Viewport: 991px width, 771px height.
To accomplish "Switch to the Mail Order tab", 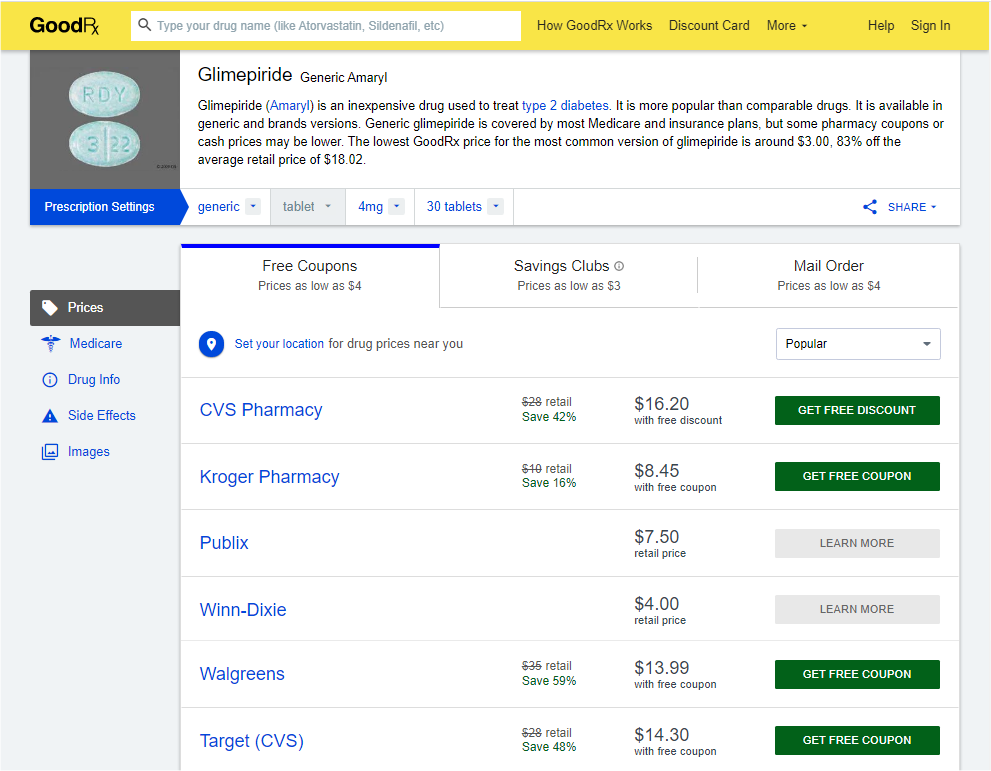I will [829, 276].
